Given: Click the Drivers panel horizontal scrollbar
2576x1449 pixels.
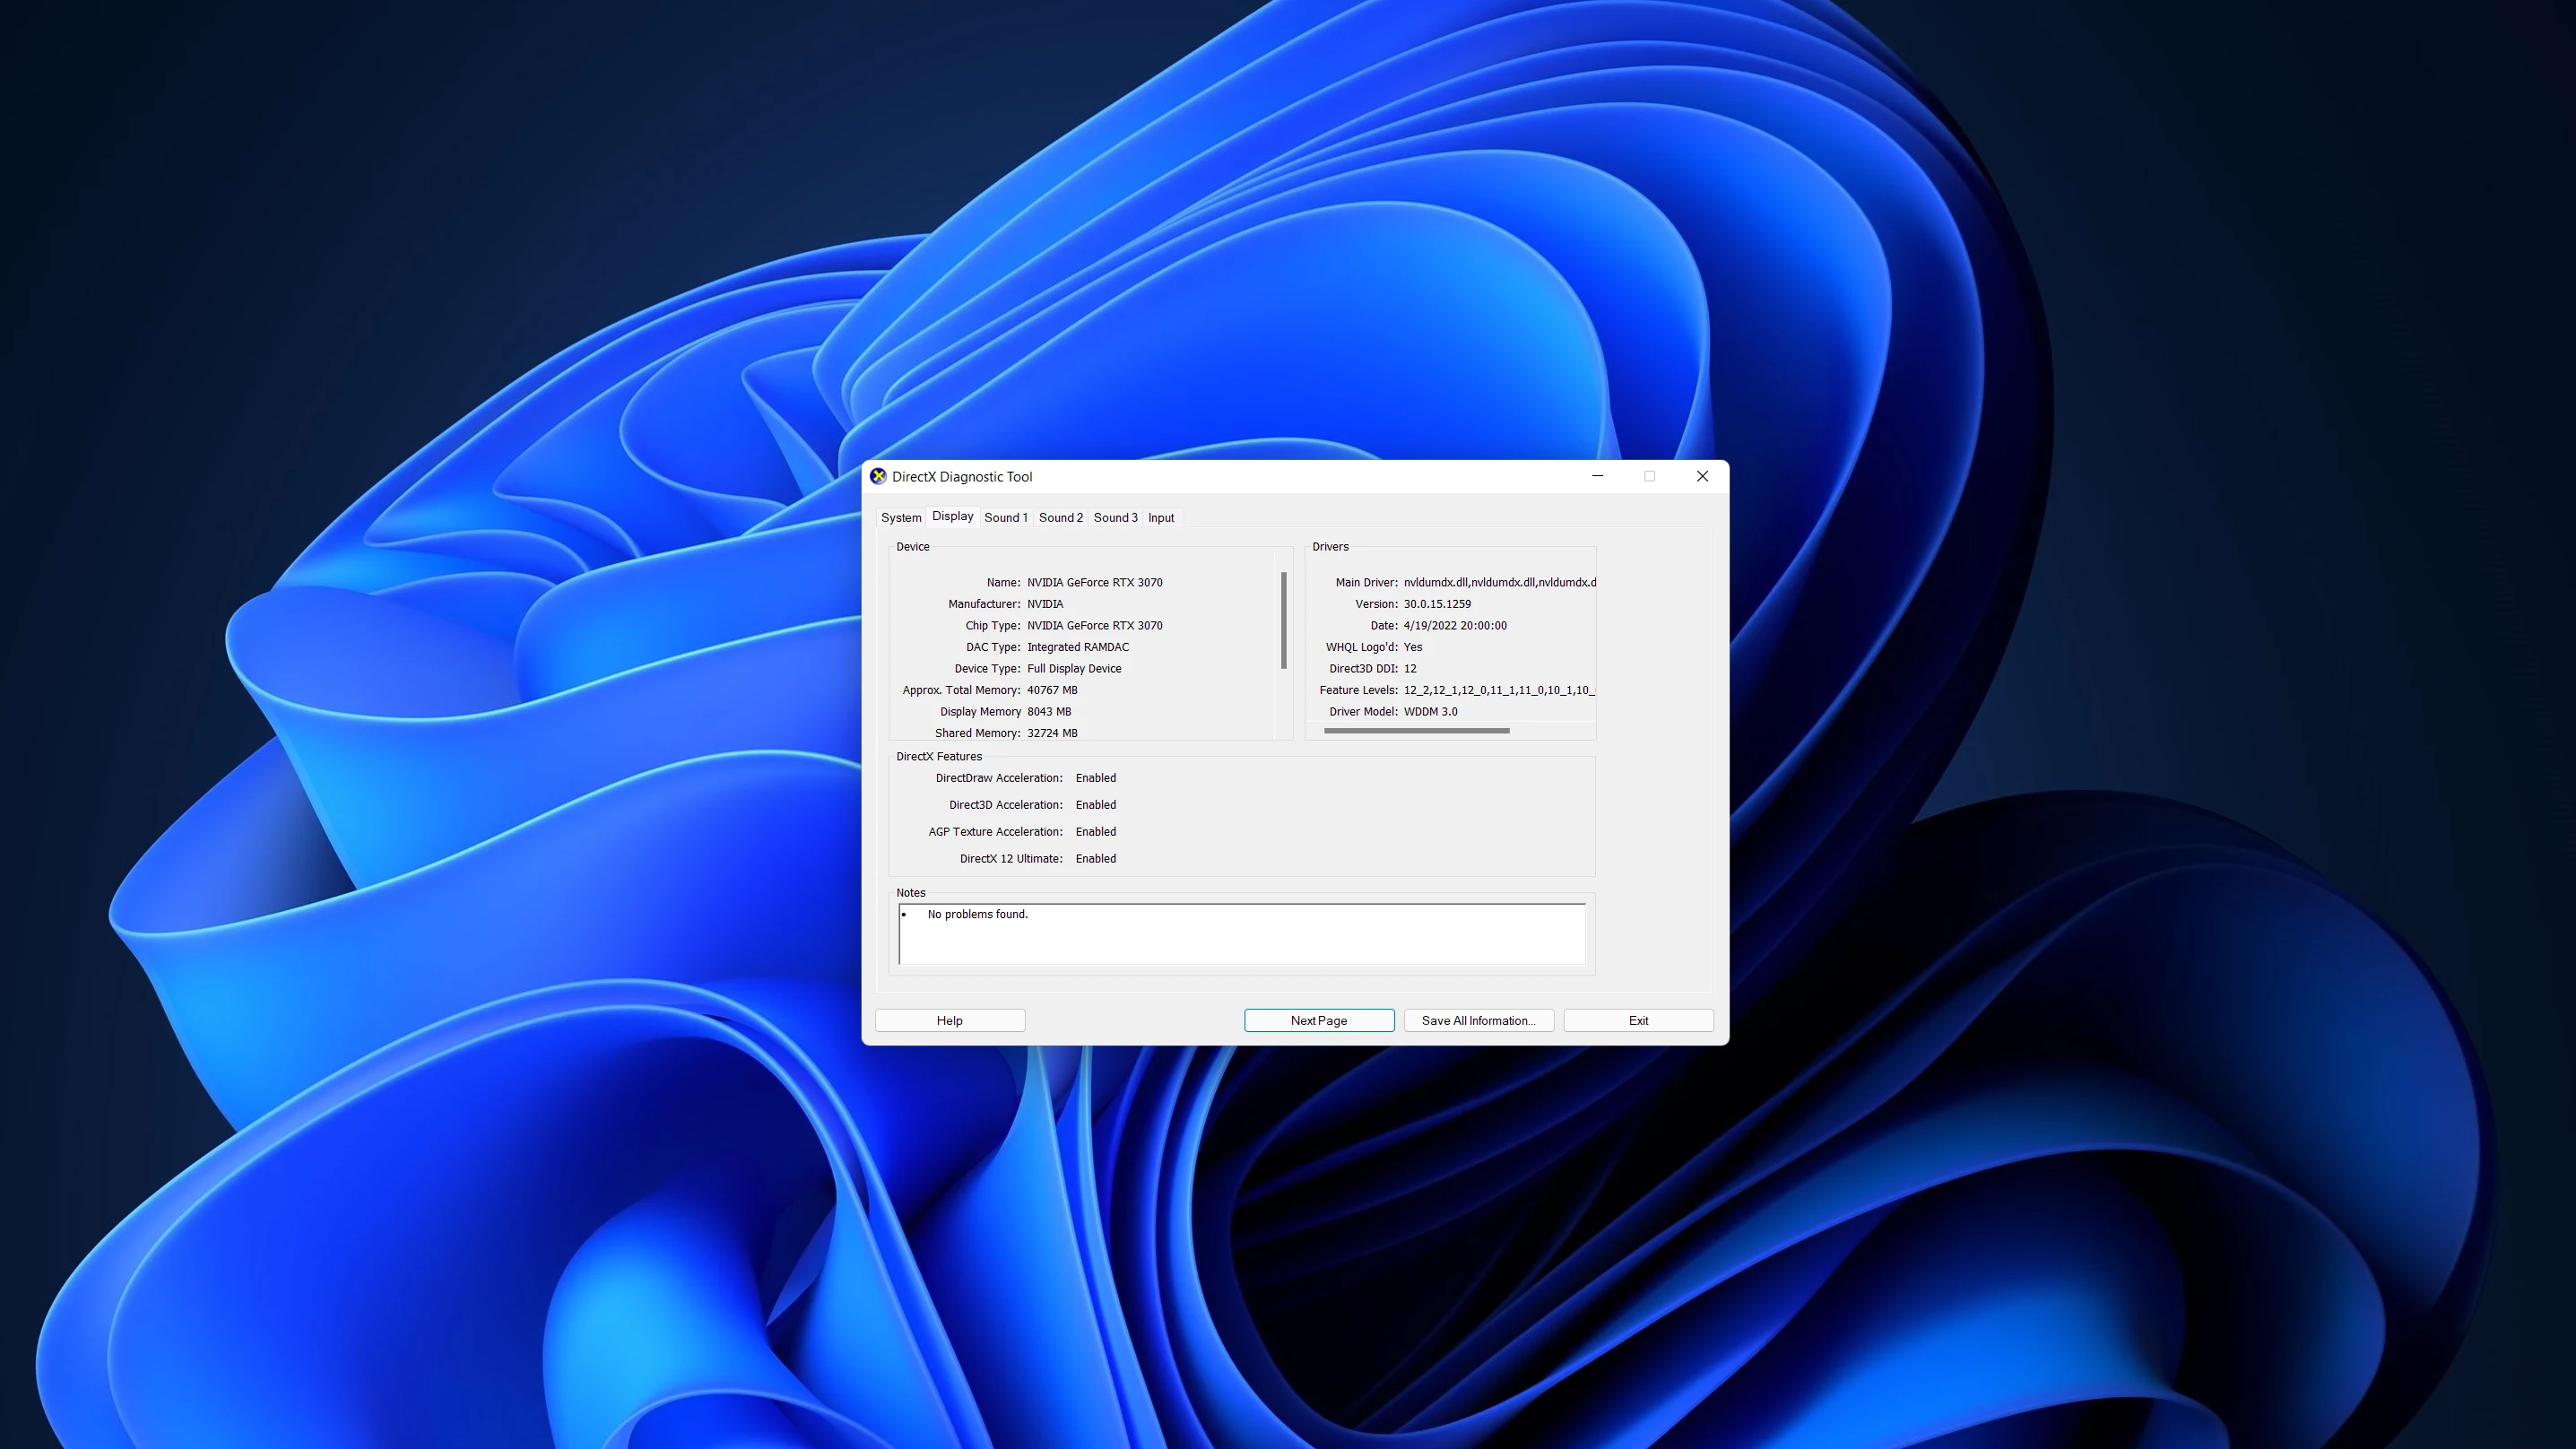Looking at the screenshot, I should [x=1416, y=731].
